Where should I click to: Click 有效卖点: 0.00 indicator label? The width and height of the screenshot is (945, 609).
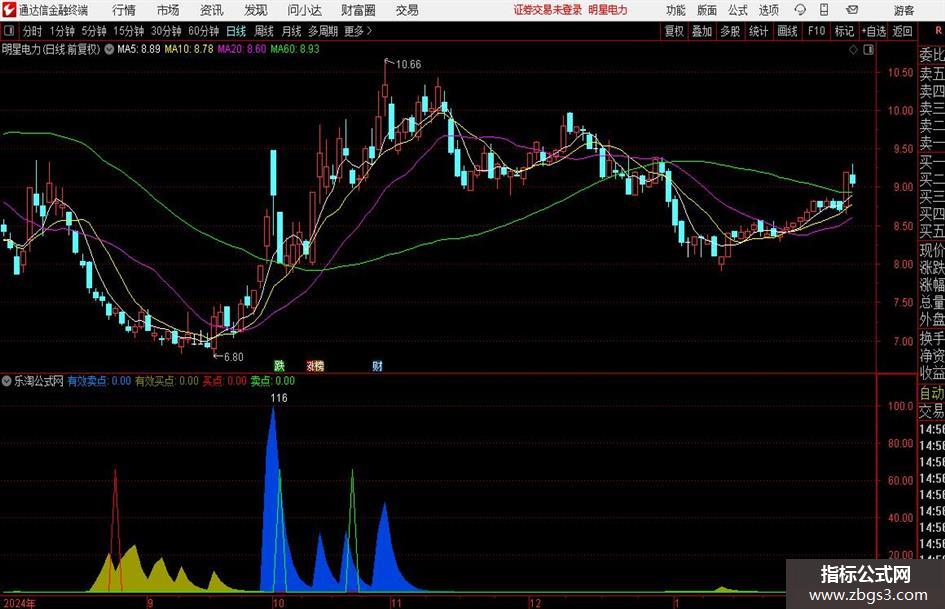pos(99,381)
